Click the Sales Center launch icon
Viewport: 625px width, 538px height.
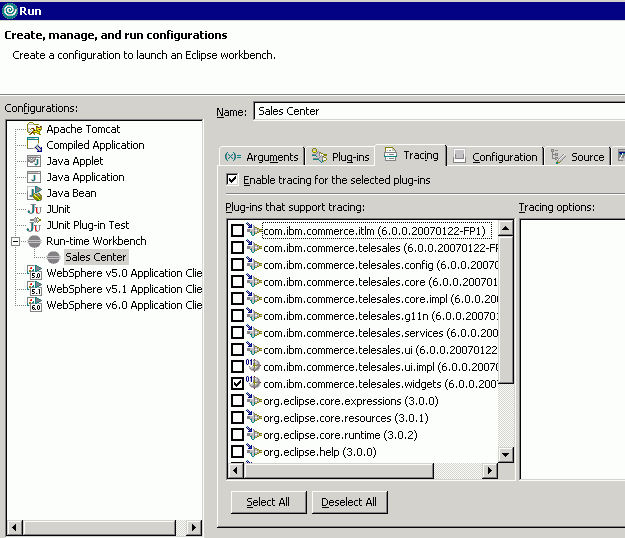53,257
